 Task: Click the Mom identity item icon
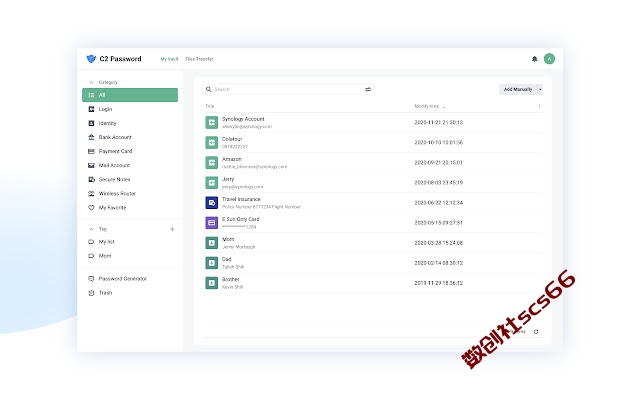pyautogui.click(x=211, y=243)
